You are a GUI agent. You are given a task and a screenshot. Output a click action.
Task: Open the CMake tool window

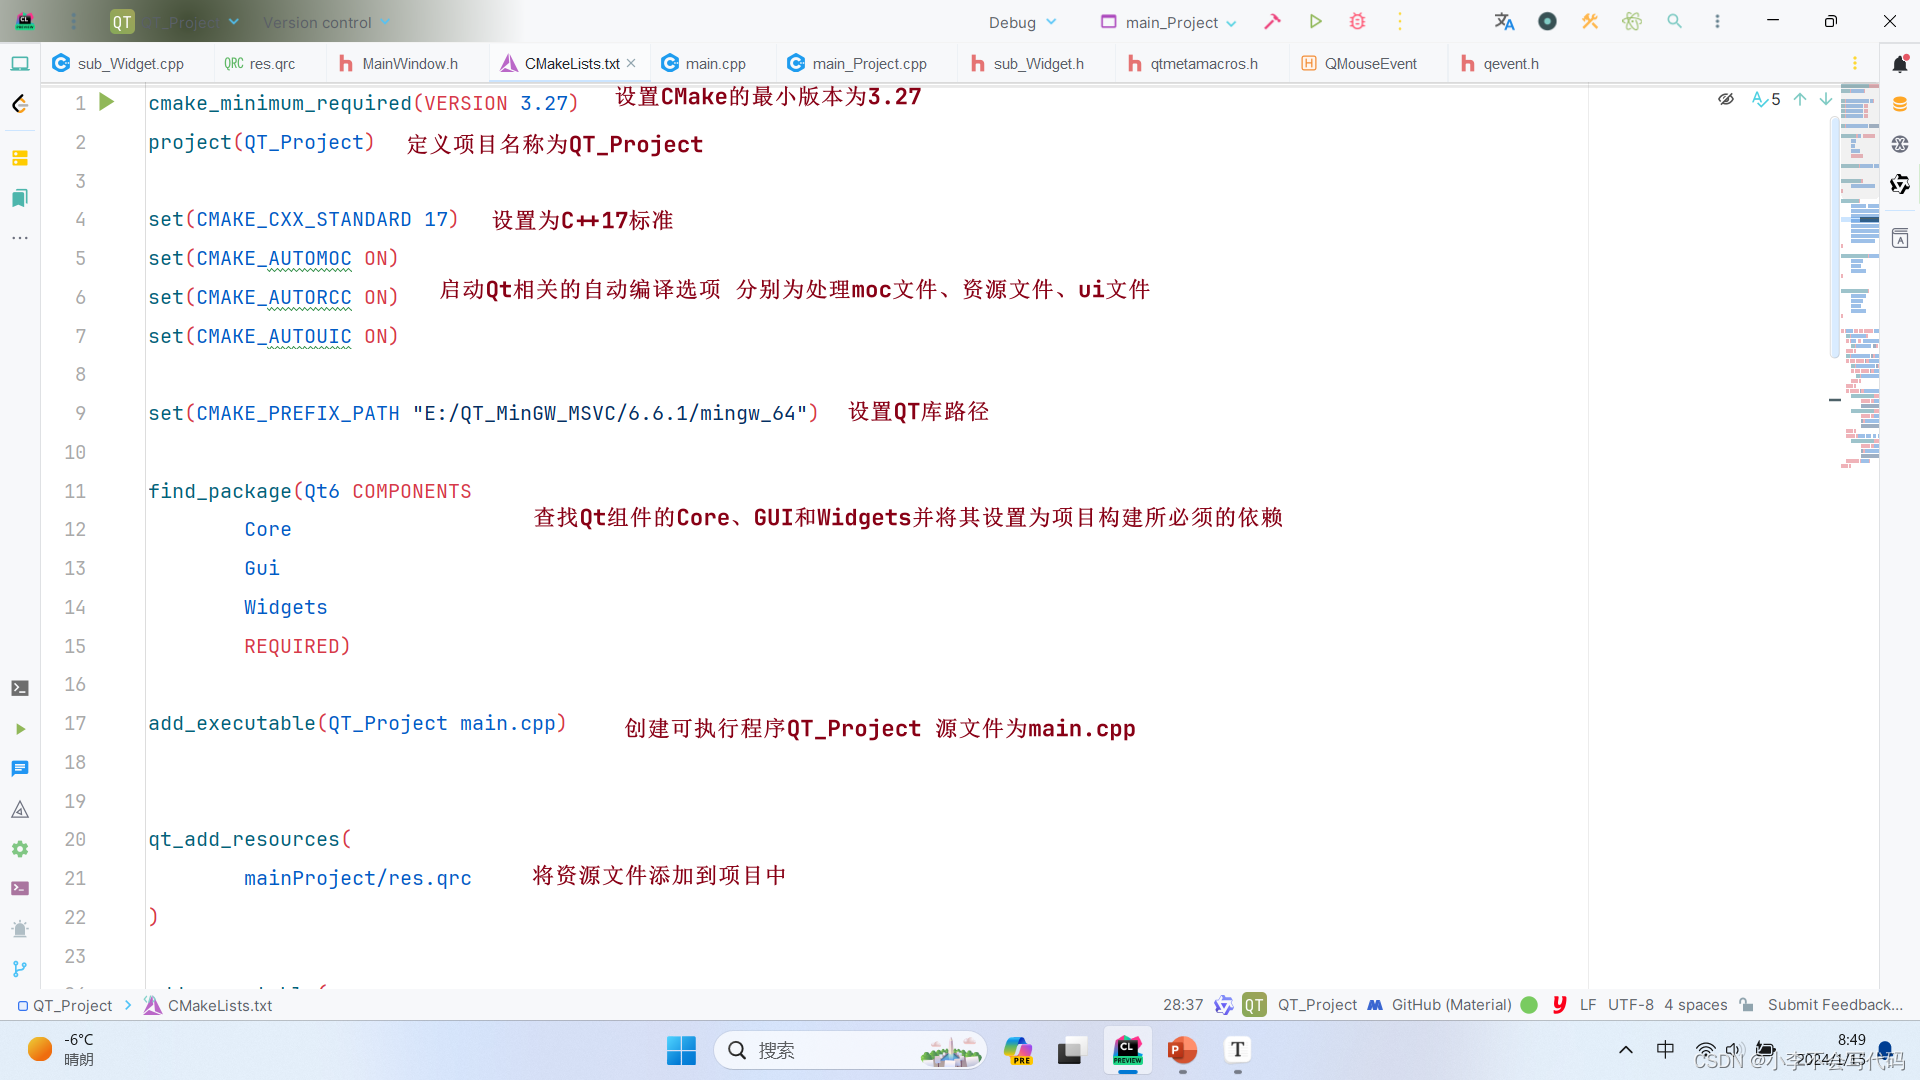[20, 809]
